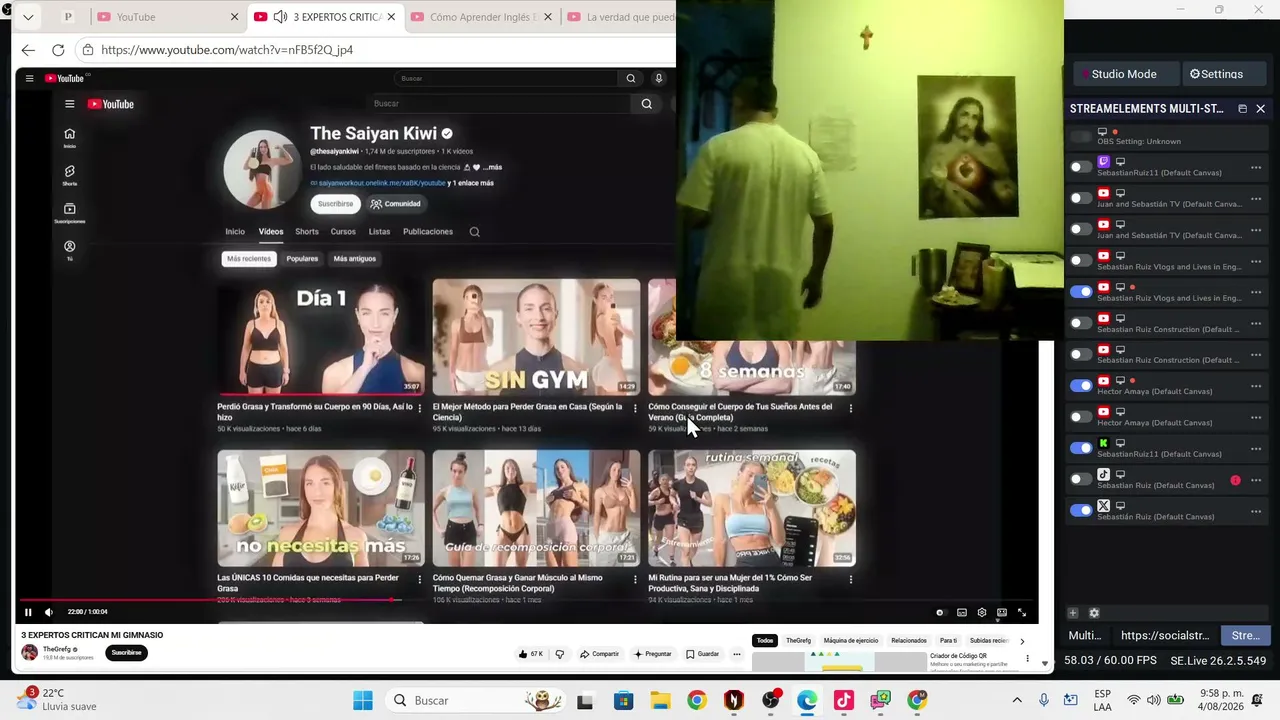Open the Inicio tab of the channel
Viewport: 1280px width, 720px height.
click(x=235, y=232)
